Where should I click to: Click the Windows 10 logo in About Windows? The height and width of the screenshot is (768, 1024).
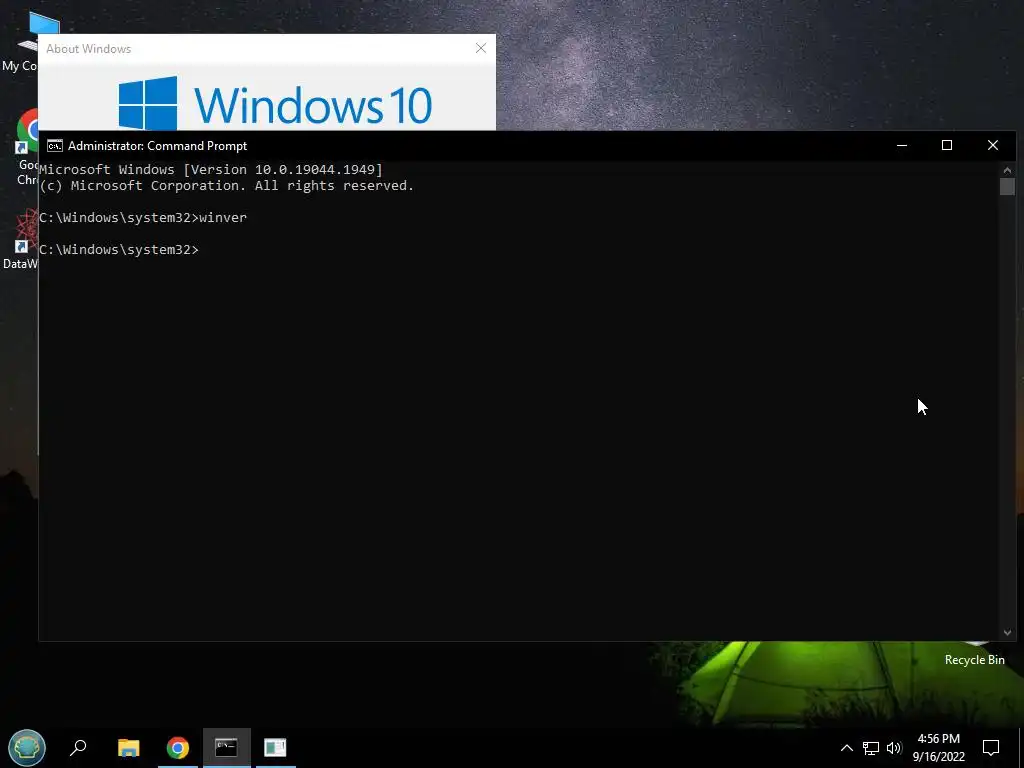pos(275,103)
